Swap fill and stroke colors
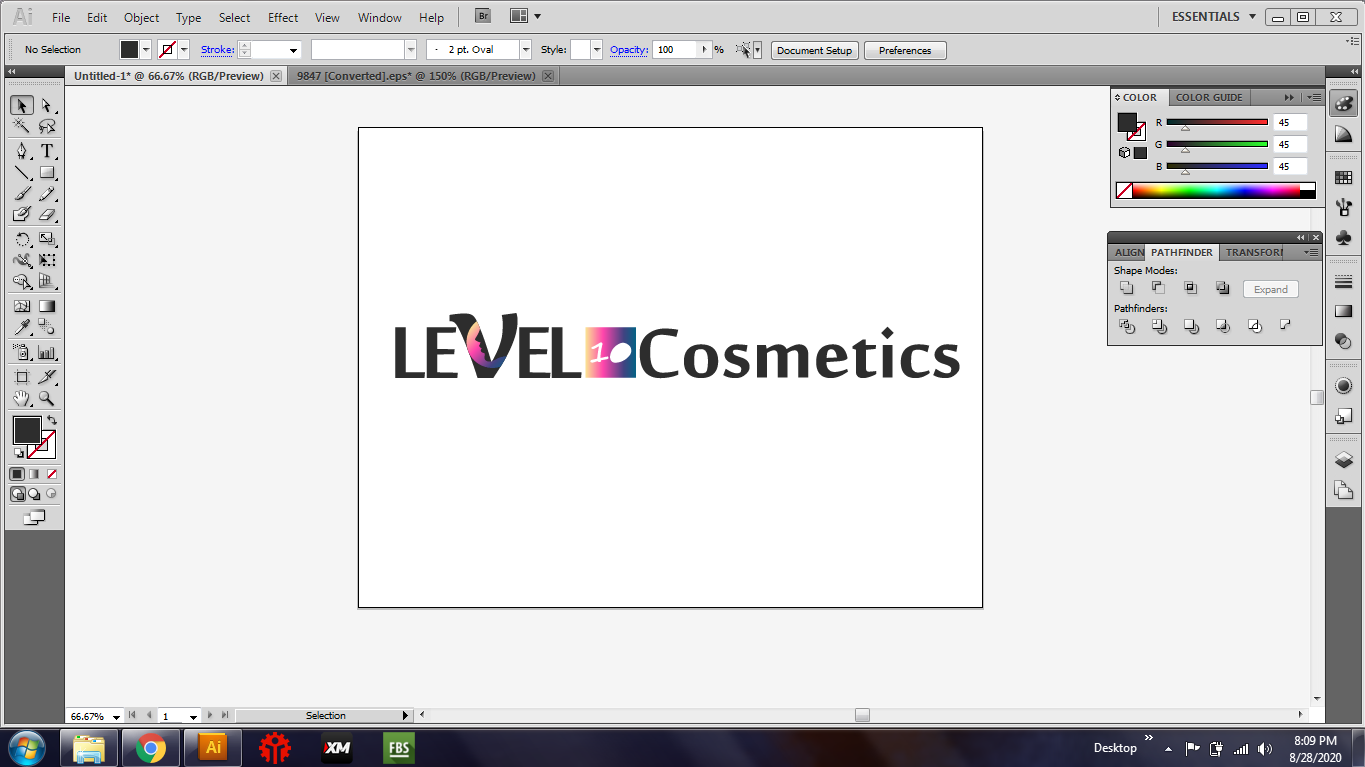This screenshot has height=767, width=1365. click(x=53, y=421)
